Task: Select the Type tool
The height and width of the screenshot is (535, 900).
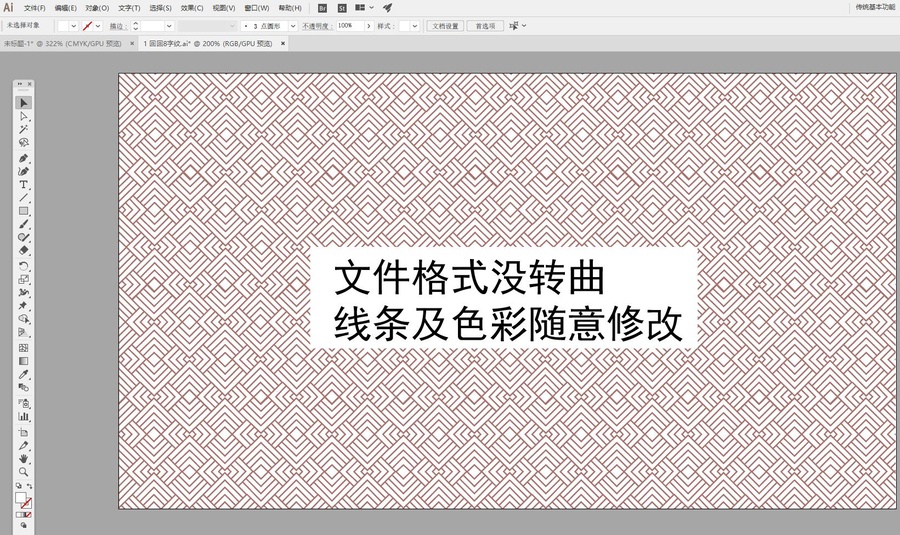Action: click(24, 184)
